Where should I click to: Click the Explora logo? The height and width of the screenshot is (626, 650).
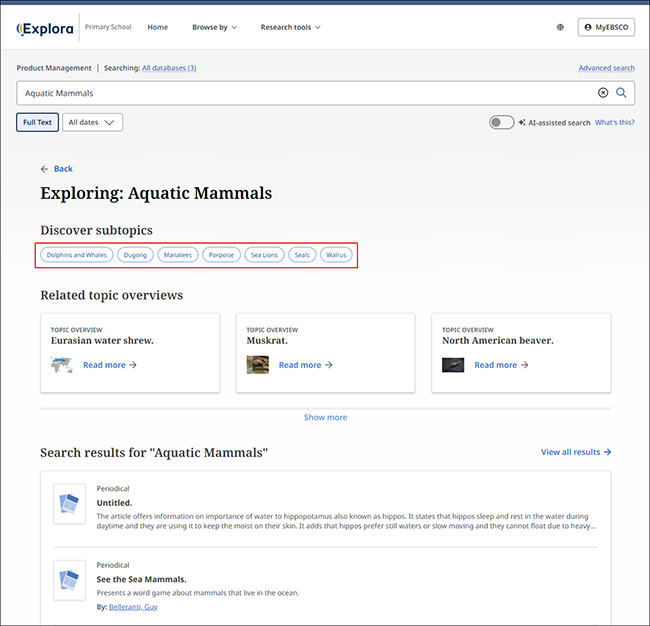(x=45, y=28)
